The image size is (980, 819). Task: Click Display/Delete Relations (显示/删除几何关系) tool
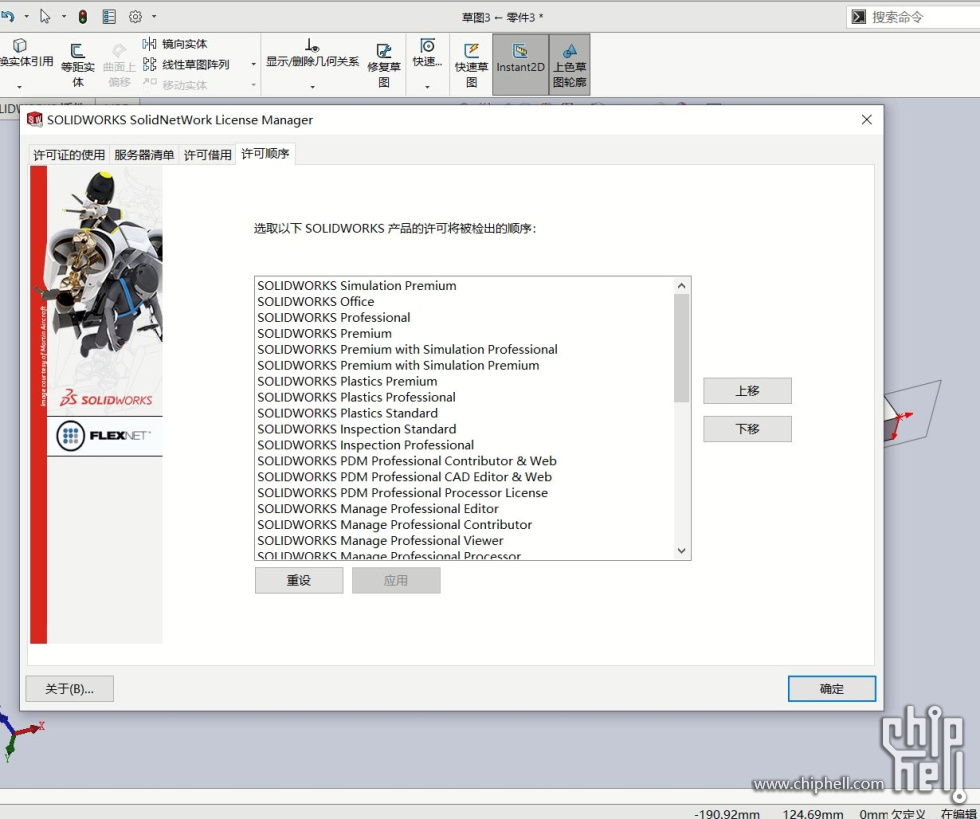point(312,54)
